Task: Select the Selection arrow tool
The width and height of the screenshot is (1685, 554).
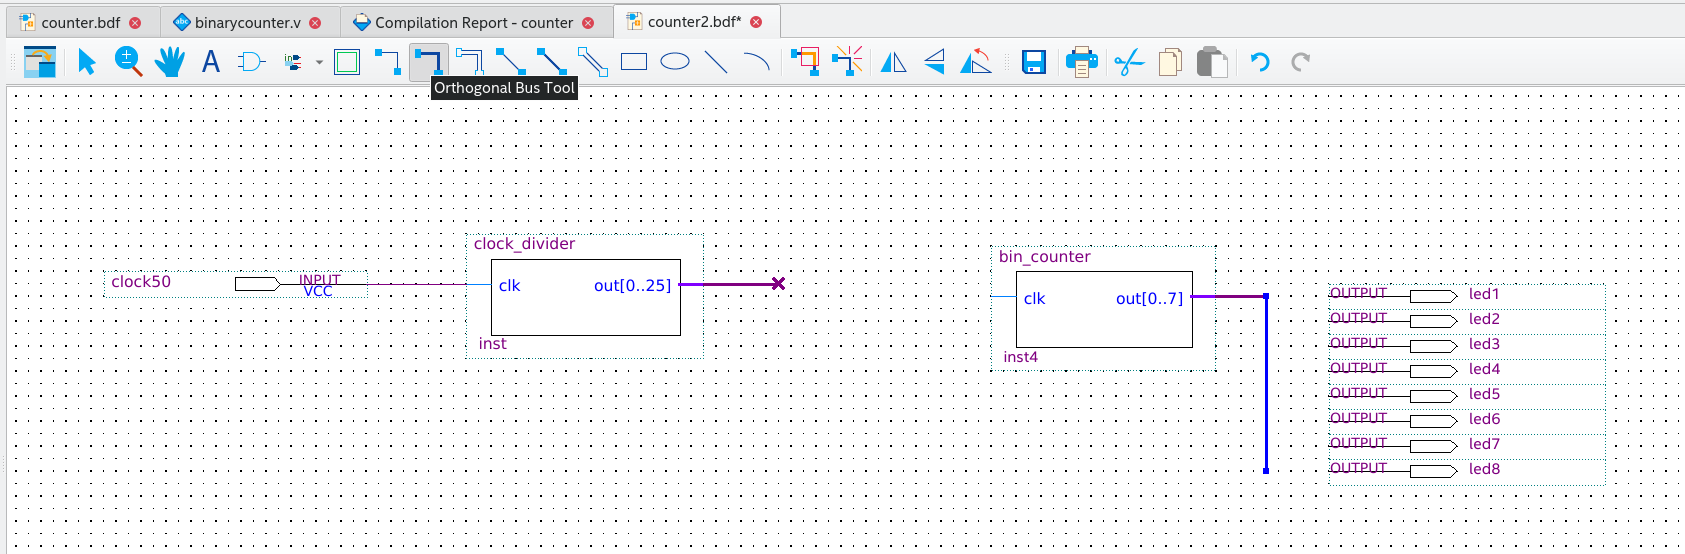Action: [86, 62]
